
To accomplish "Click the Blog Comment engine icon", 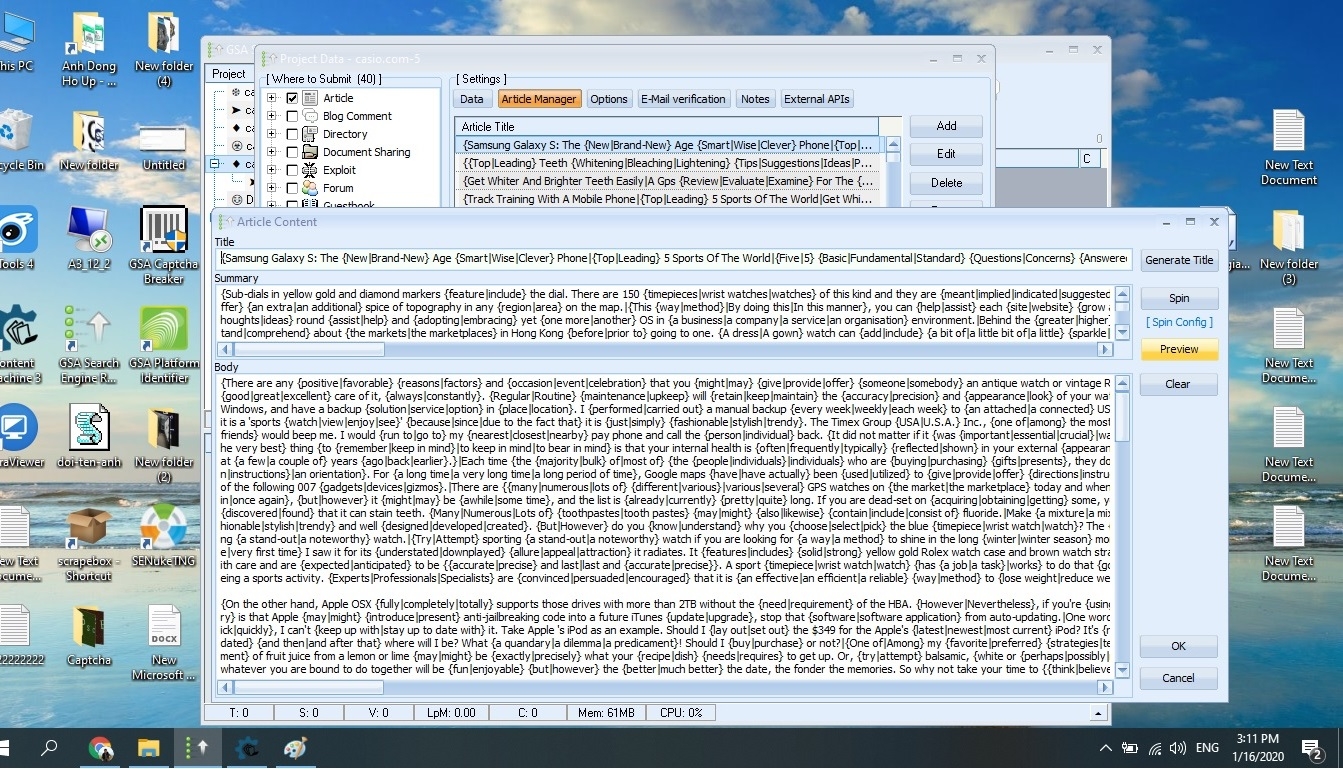I will pyautogui.click(x=310, y=116).
